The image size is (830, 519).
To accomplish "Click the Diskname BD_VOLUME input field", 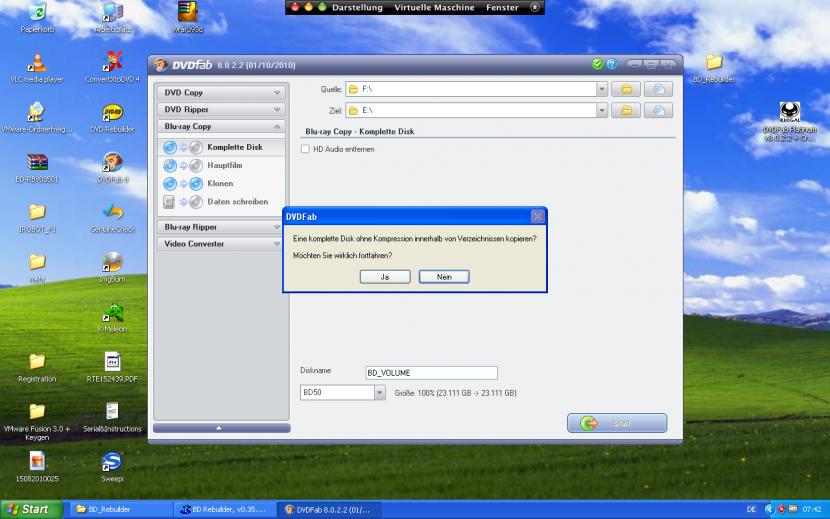I will (431, 373).
